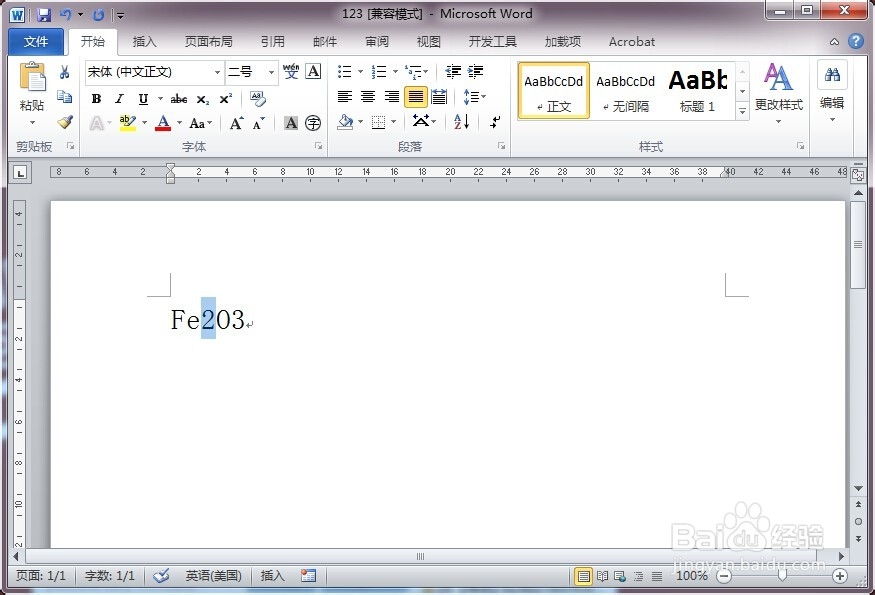Save the document via quick access toolbar
875x595 pixels.
[x=44, y=15]
